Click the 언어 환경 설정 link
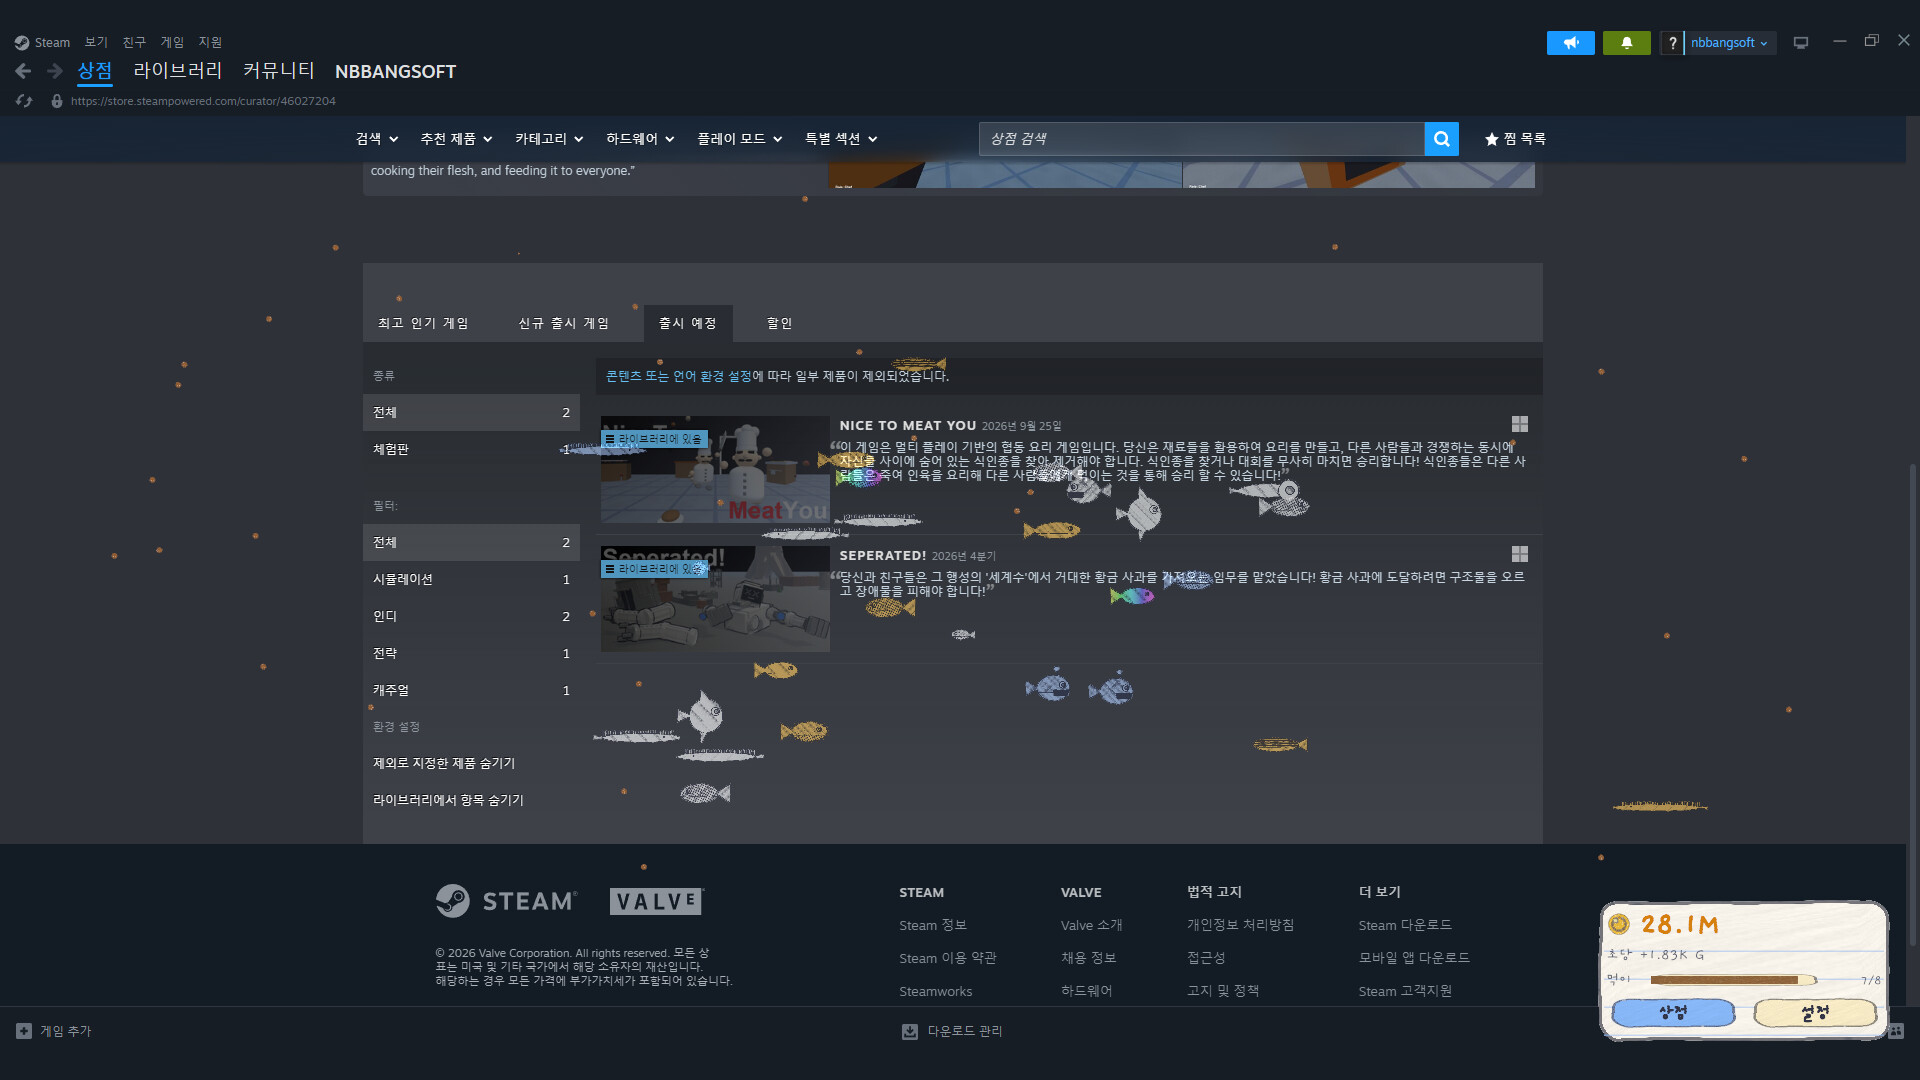This screenshot has height=1080, width=1920. coord(712,376)
